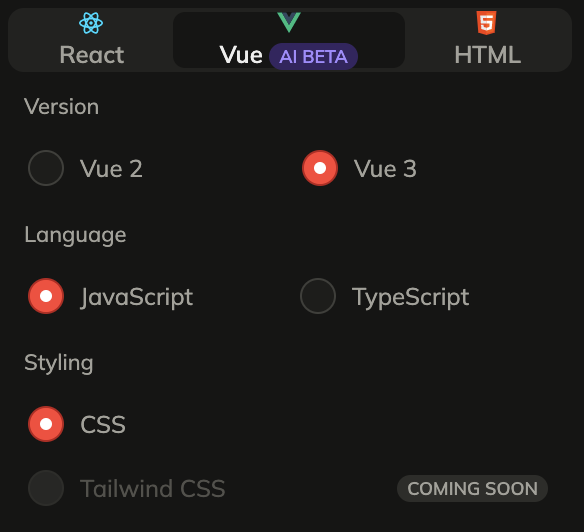Viewport: 584px width, 532px height.
Task: Switch to the React tab
Action: (x=92, y=40)
